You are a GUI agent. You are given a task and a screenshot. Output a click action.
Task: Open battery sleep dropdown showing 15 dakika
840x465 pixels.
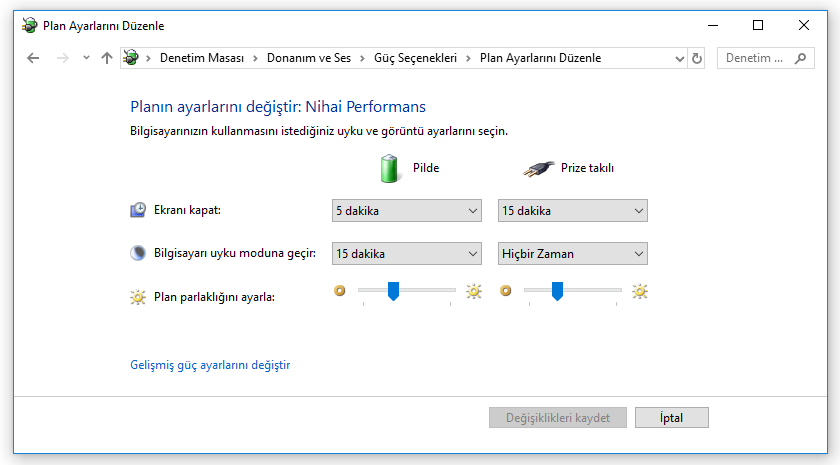[407, 253]
